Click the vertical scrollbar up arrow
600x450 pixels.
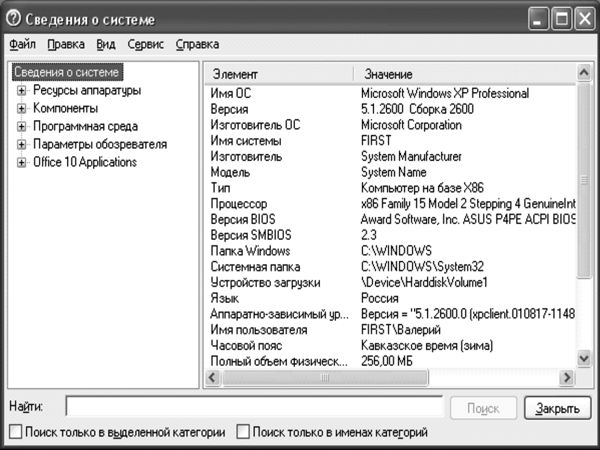[584, 72]
